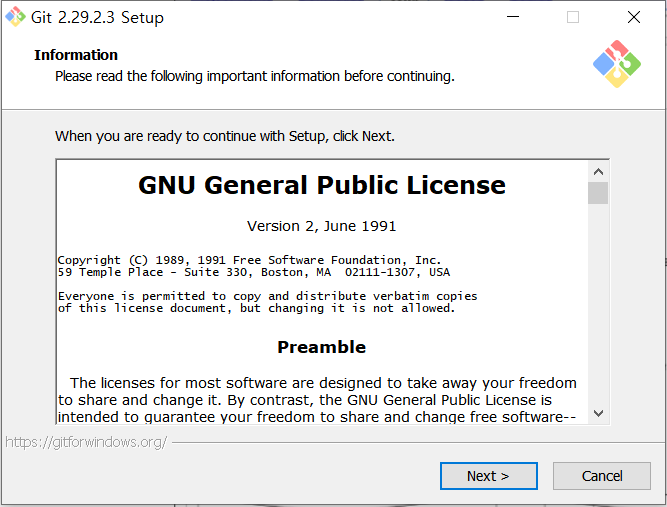Click the "GNU General Public License" heading
The width and height of the screenshot is (667, 507).
(322, 185)
